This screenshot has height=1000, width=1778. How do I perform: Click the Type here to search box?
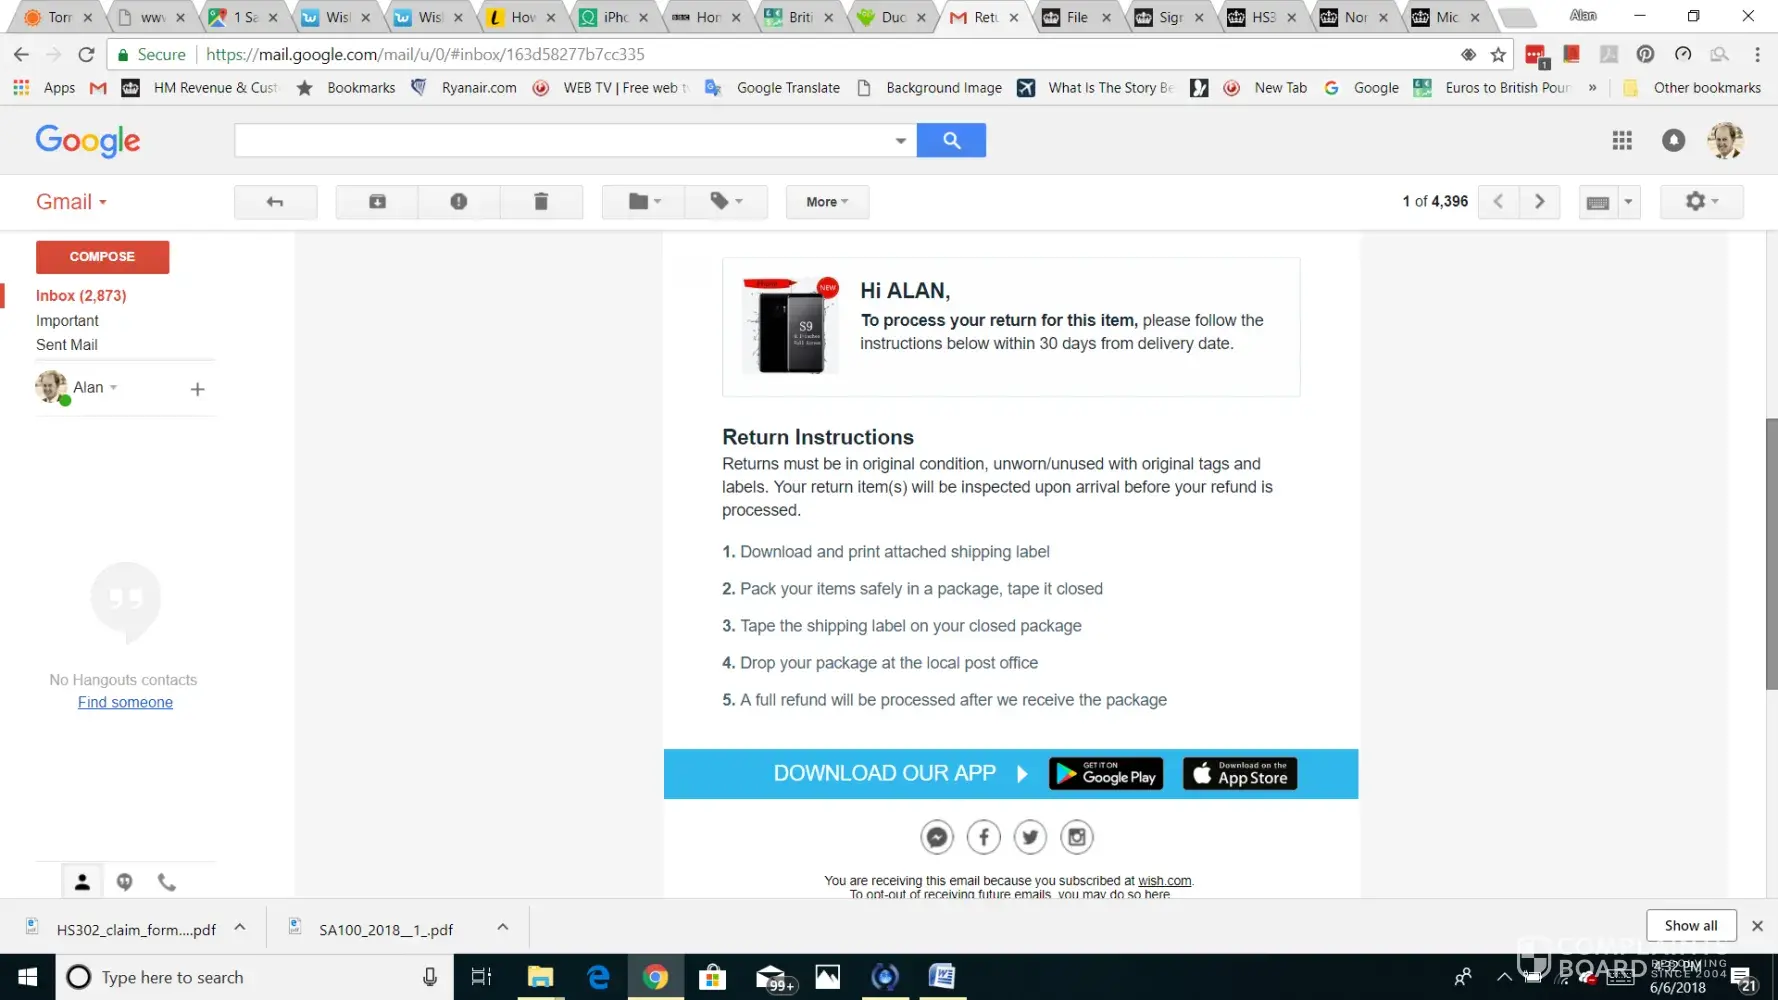tap(255, 977)
